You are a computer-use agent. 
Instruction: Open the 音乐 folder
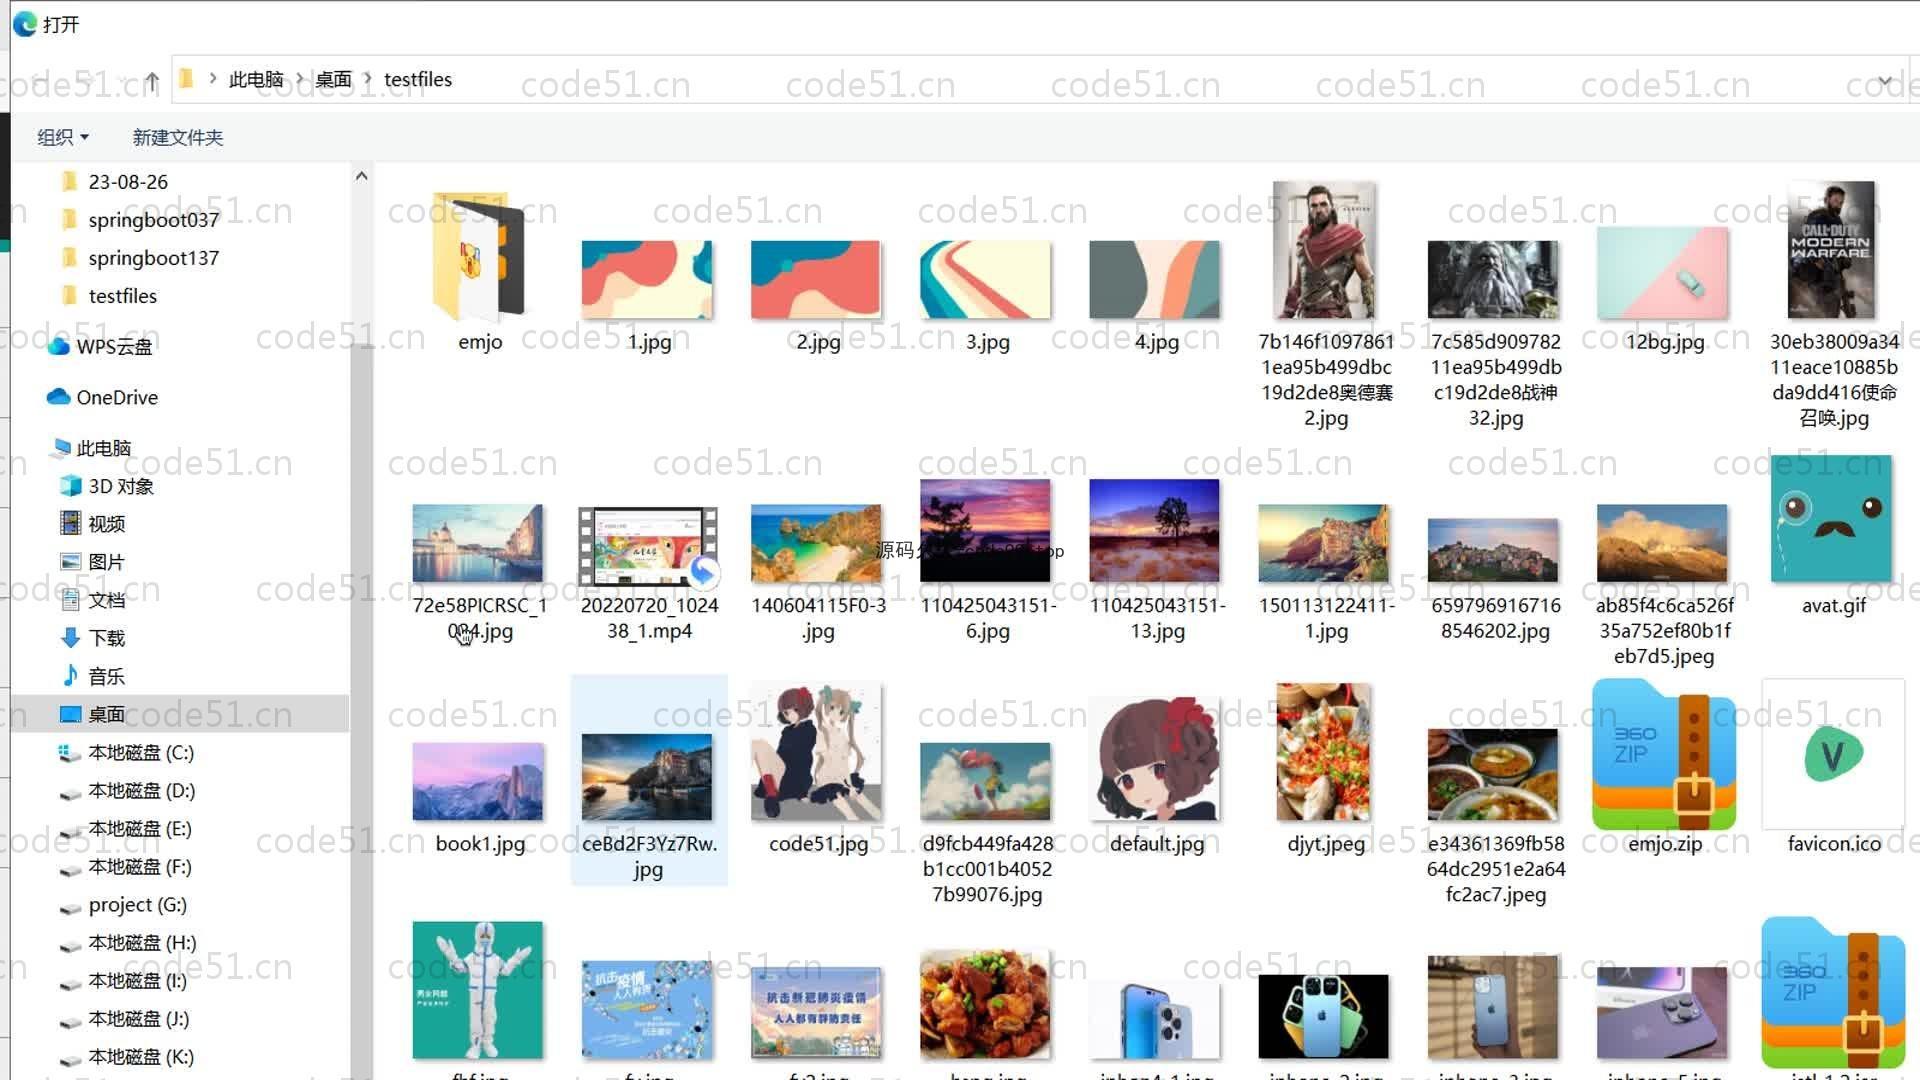coord(106,676)
